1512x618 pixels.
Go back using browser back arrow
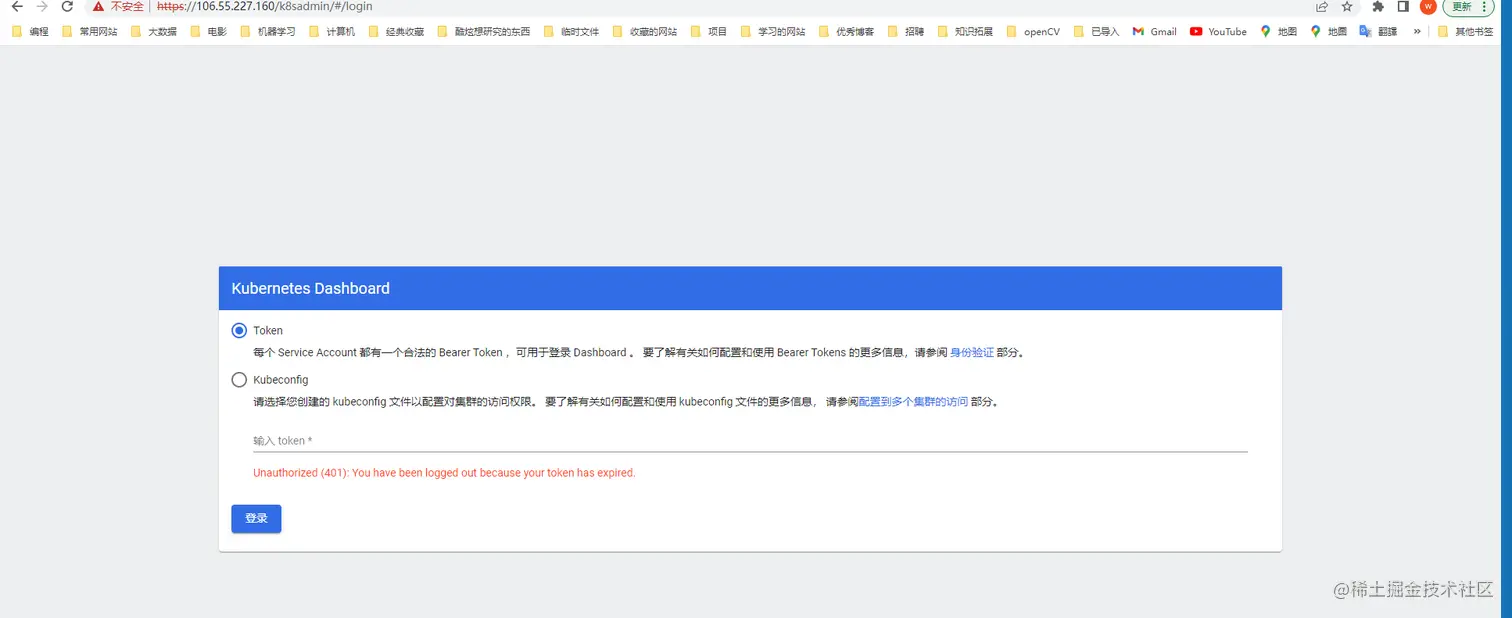click(x=16, y=6)
